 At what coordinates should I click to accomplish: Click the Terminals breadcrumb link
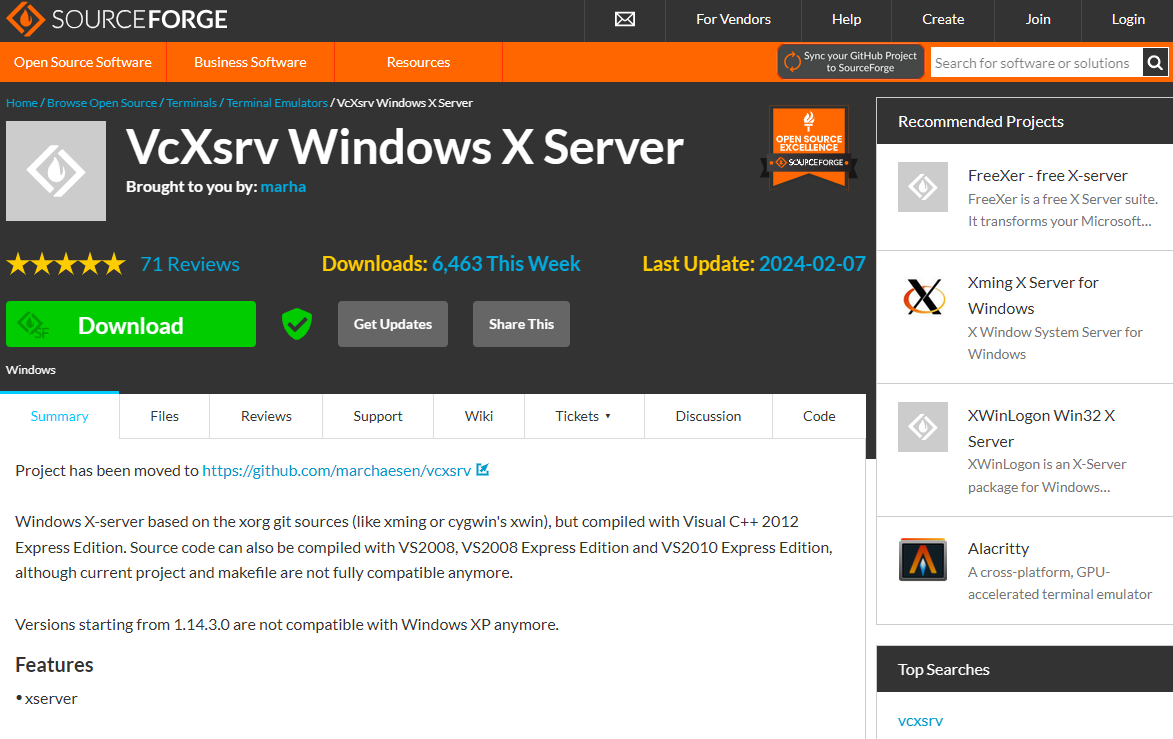[192, 103]
